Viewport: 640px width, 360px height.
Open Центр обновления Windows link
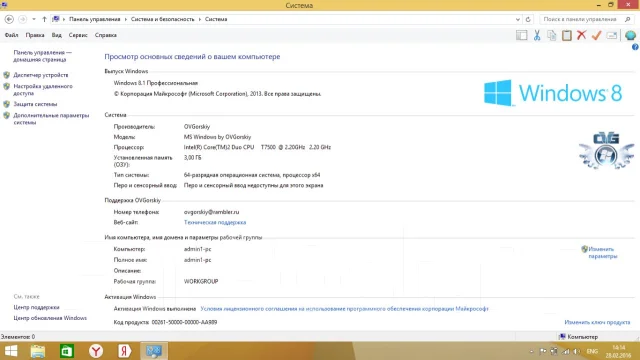pos(50,318)
